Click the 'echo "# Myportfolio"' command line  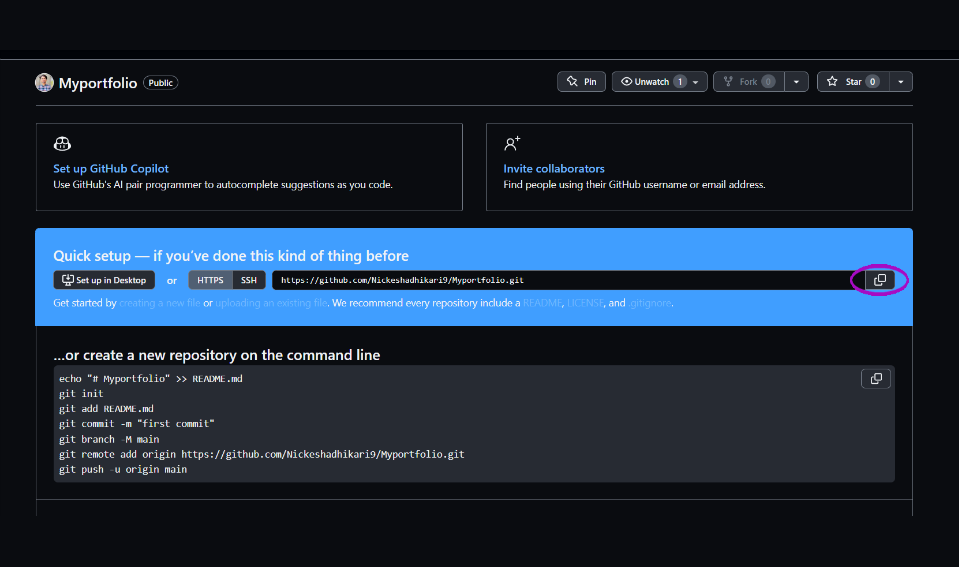(x=150, y=379)
